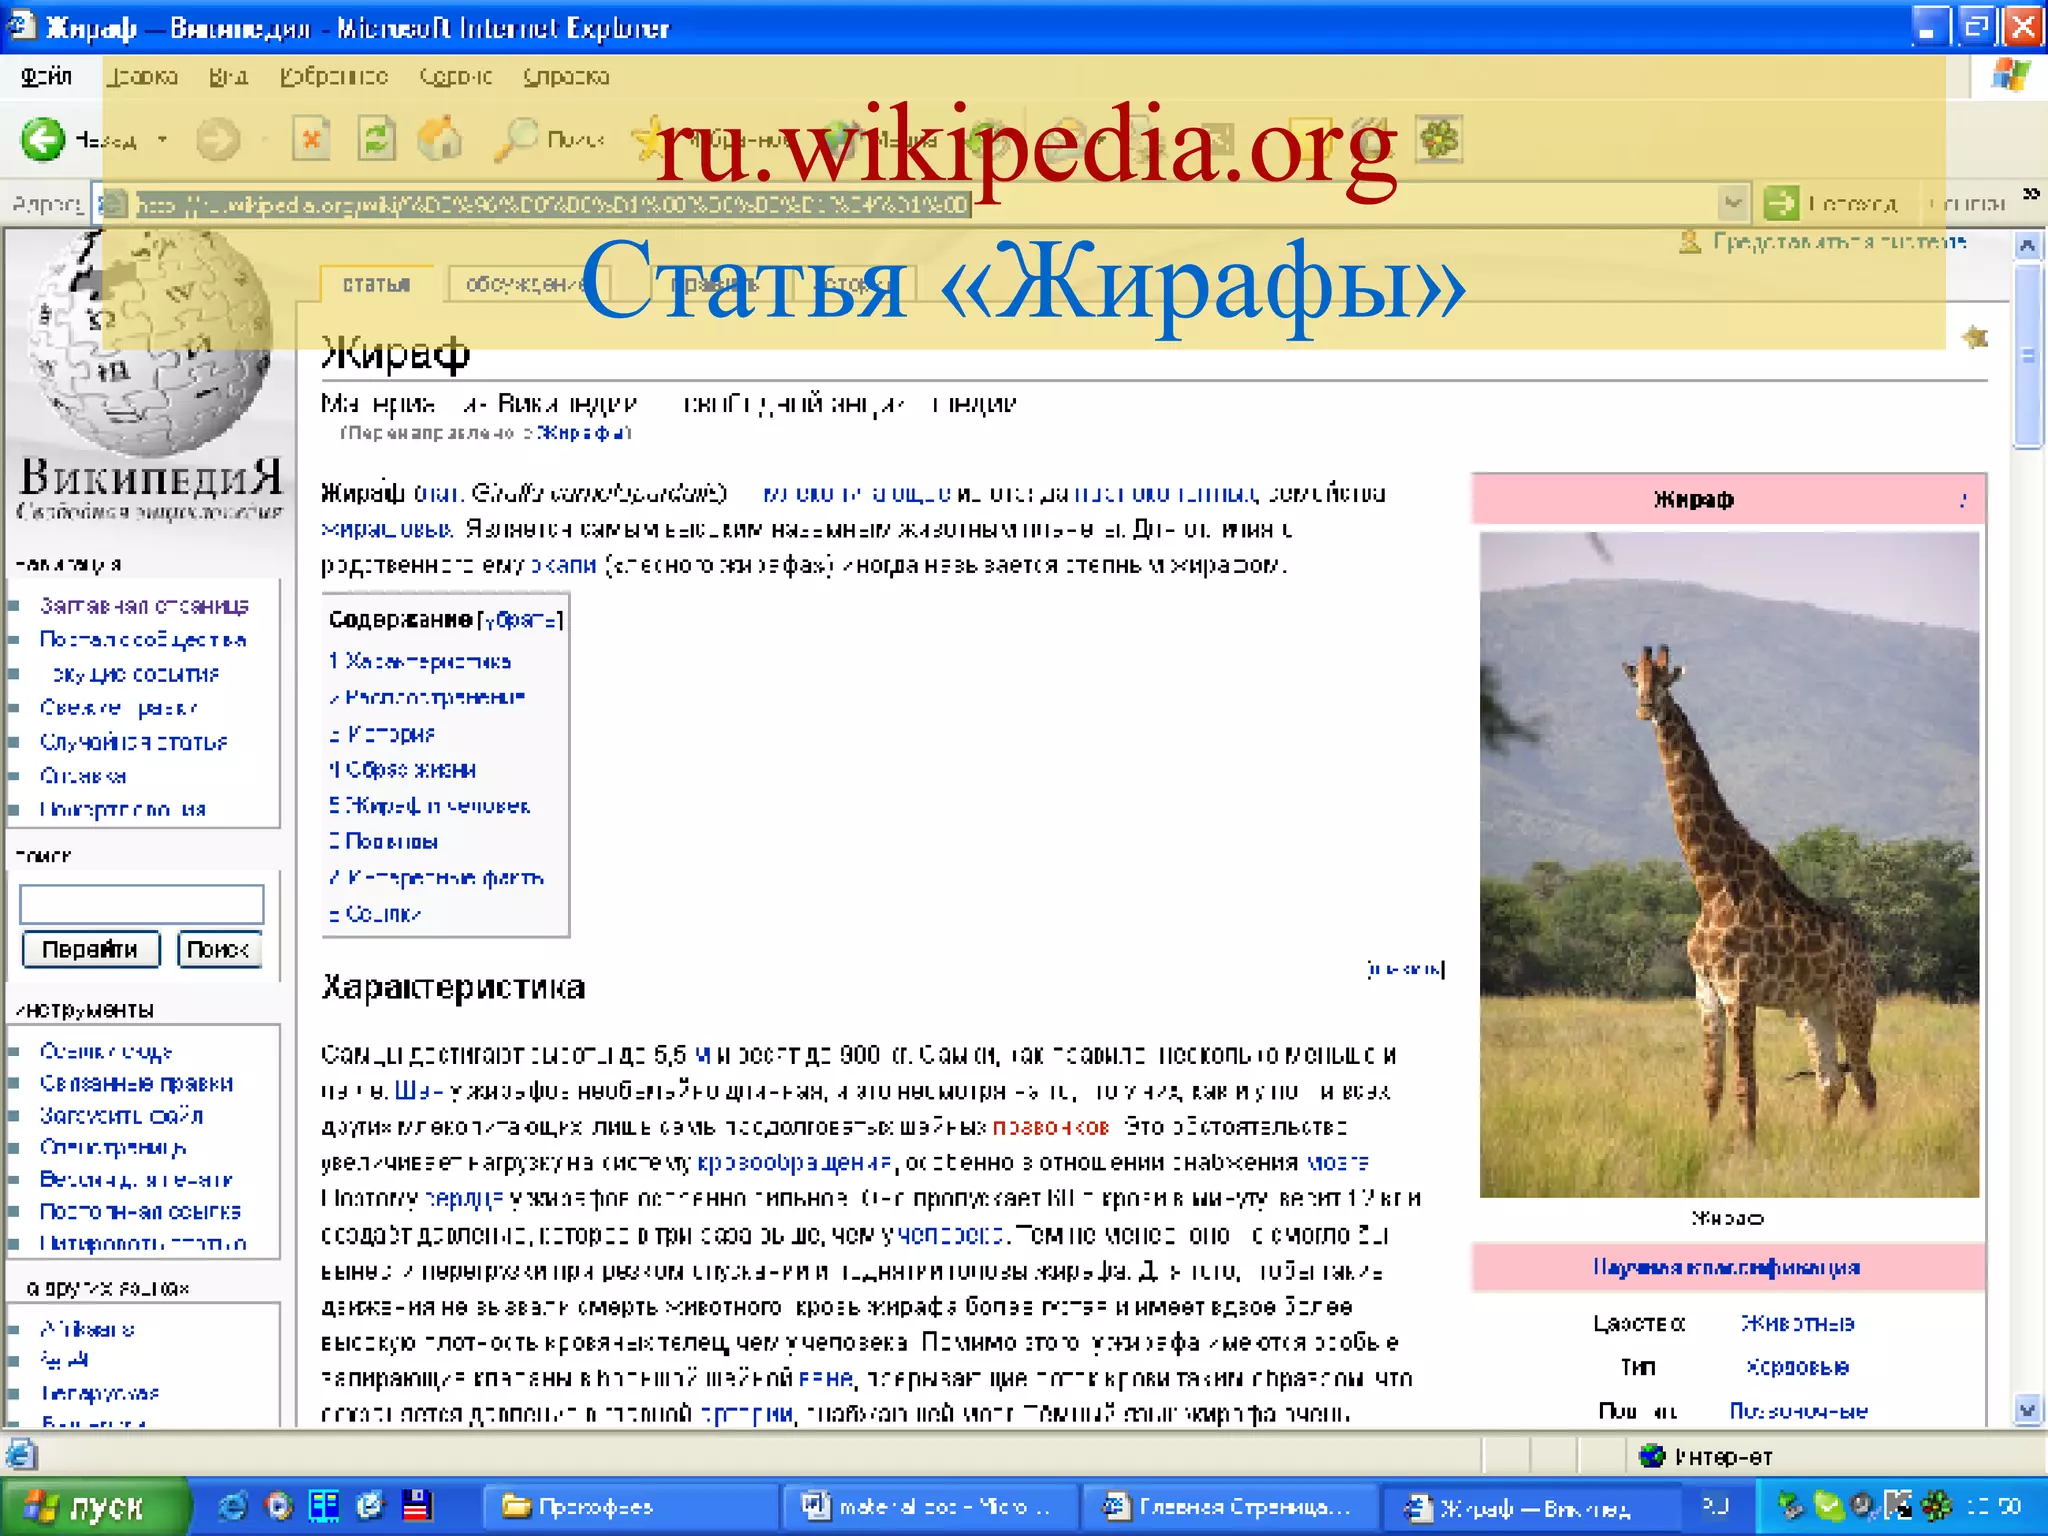Screen dimensions: 2048x1536
Task: Open the Справка menu
Action: (x=566, y=76)
